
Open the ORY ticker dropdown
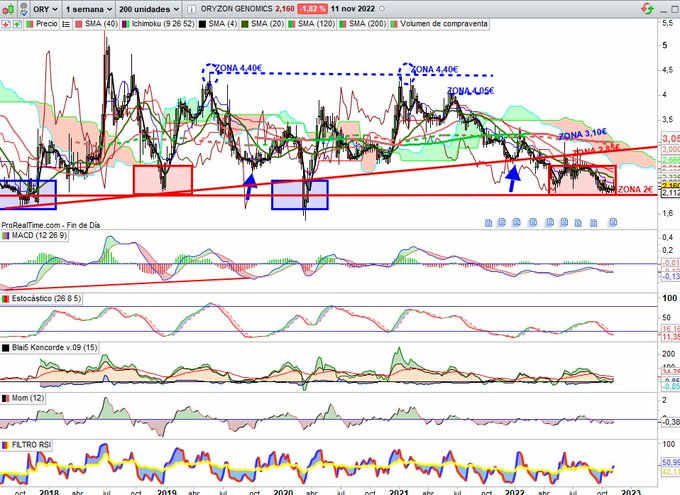[46, 9]
